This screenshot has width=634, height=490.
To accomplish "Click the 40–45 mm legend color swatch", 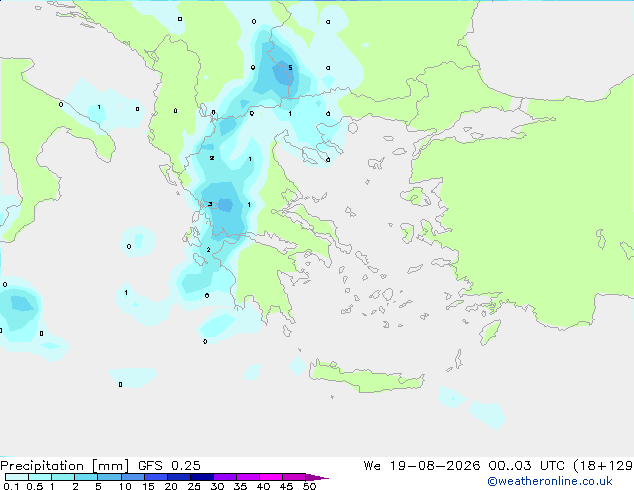I will [x=271, y=477].
